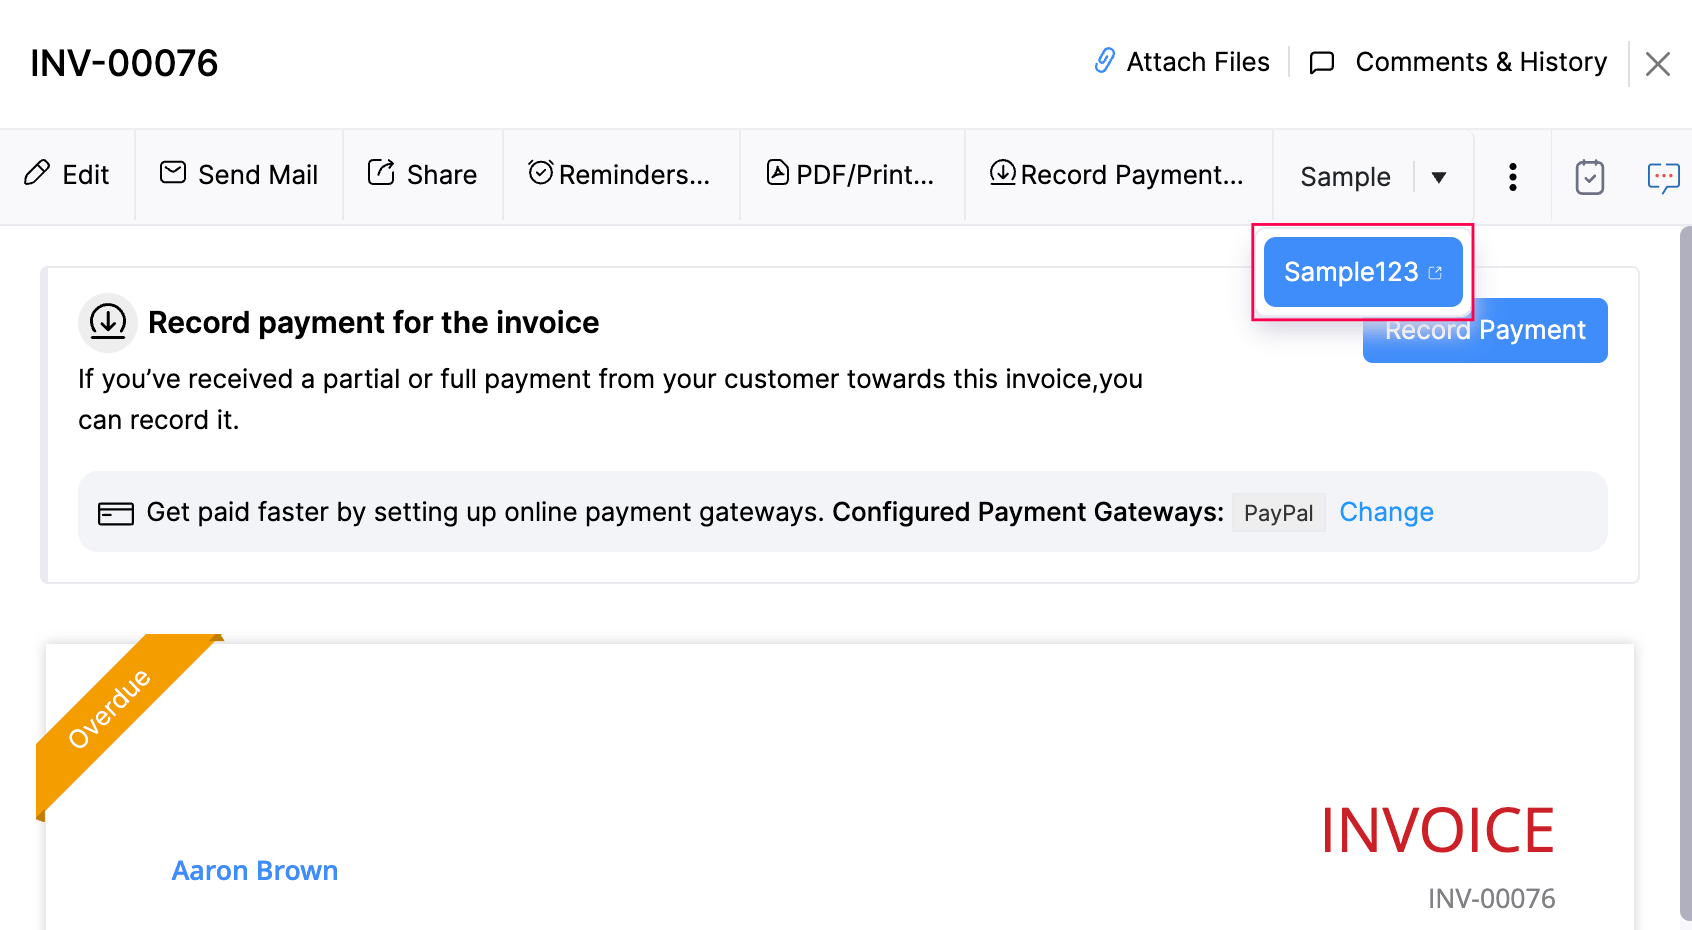This screenshot has width=1692, height=930.
Task: Expand the Sample dropdown arrow
Action: [1439, 178]
